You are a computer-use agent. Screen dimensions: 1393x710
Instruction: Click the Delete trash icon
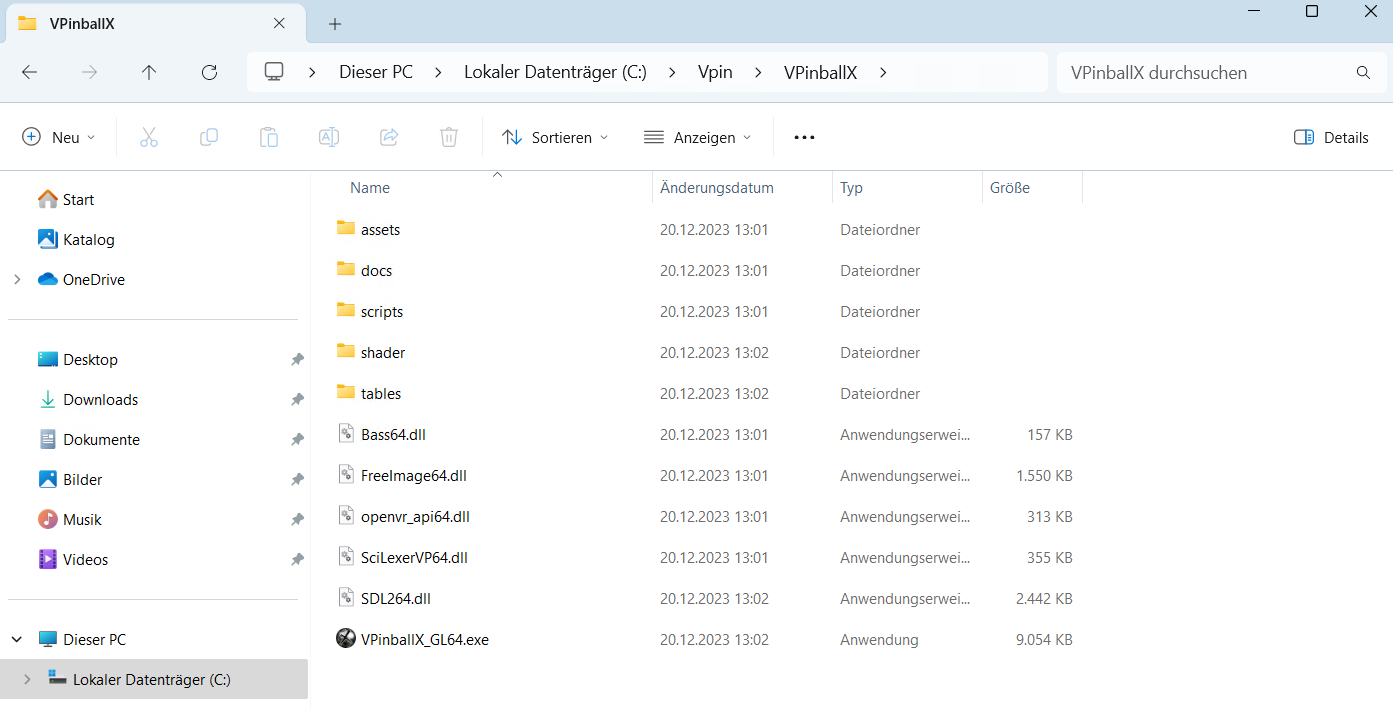449,137
